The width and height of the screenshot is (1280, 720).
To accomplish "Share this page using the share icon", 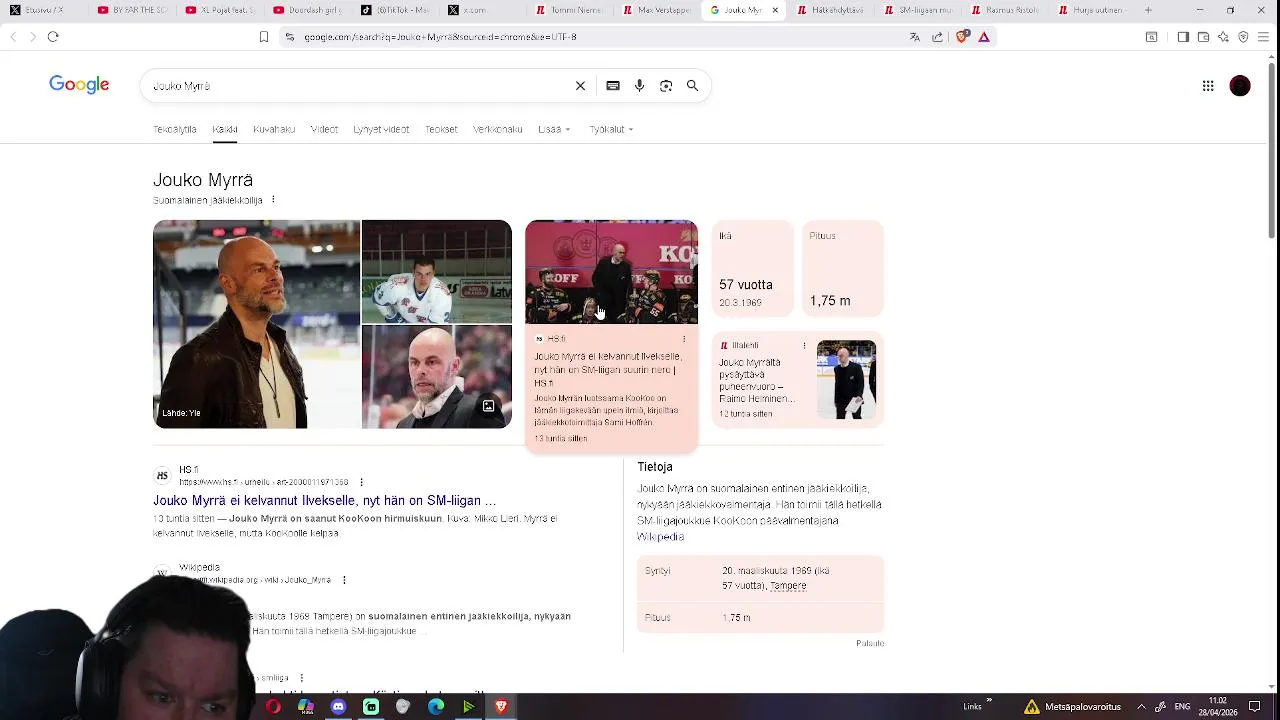I will [x=937, y=37].
